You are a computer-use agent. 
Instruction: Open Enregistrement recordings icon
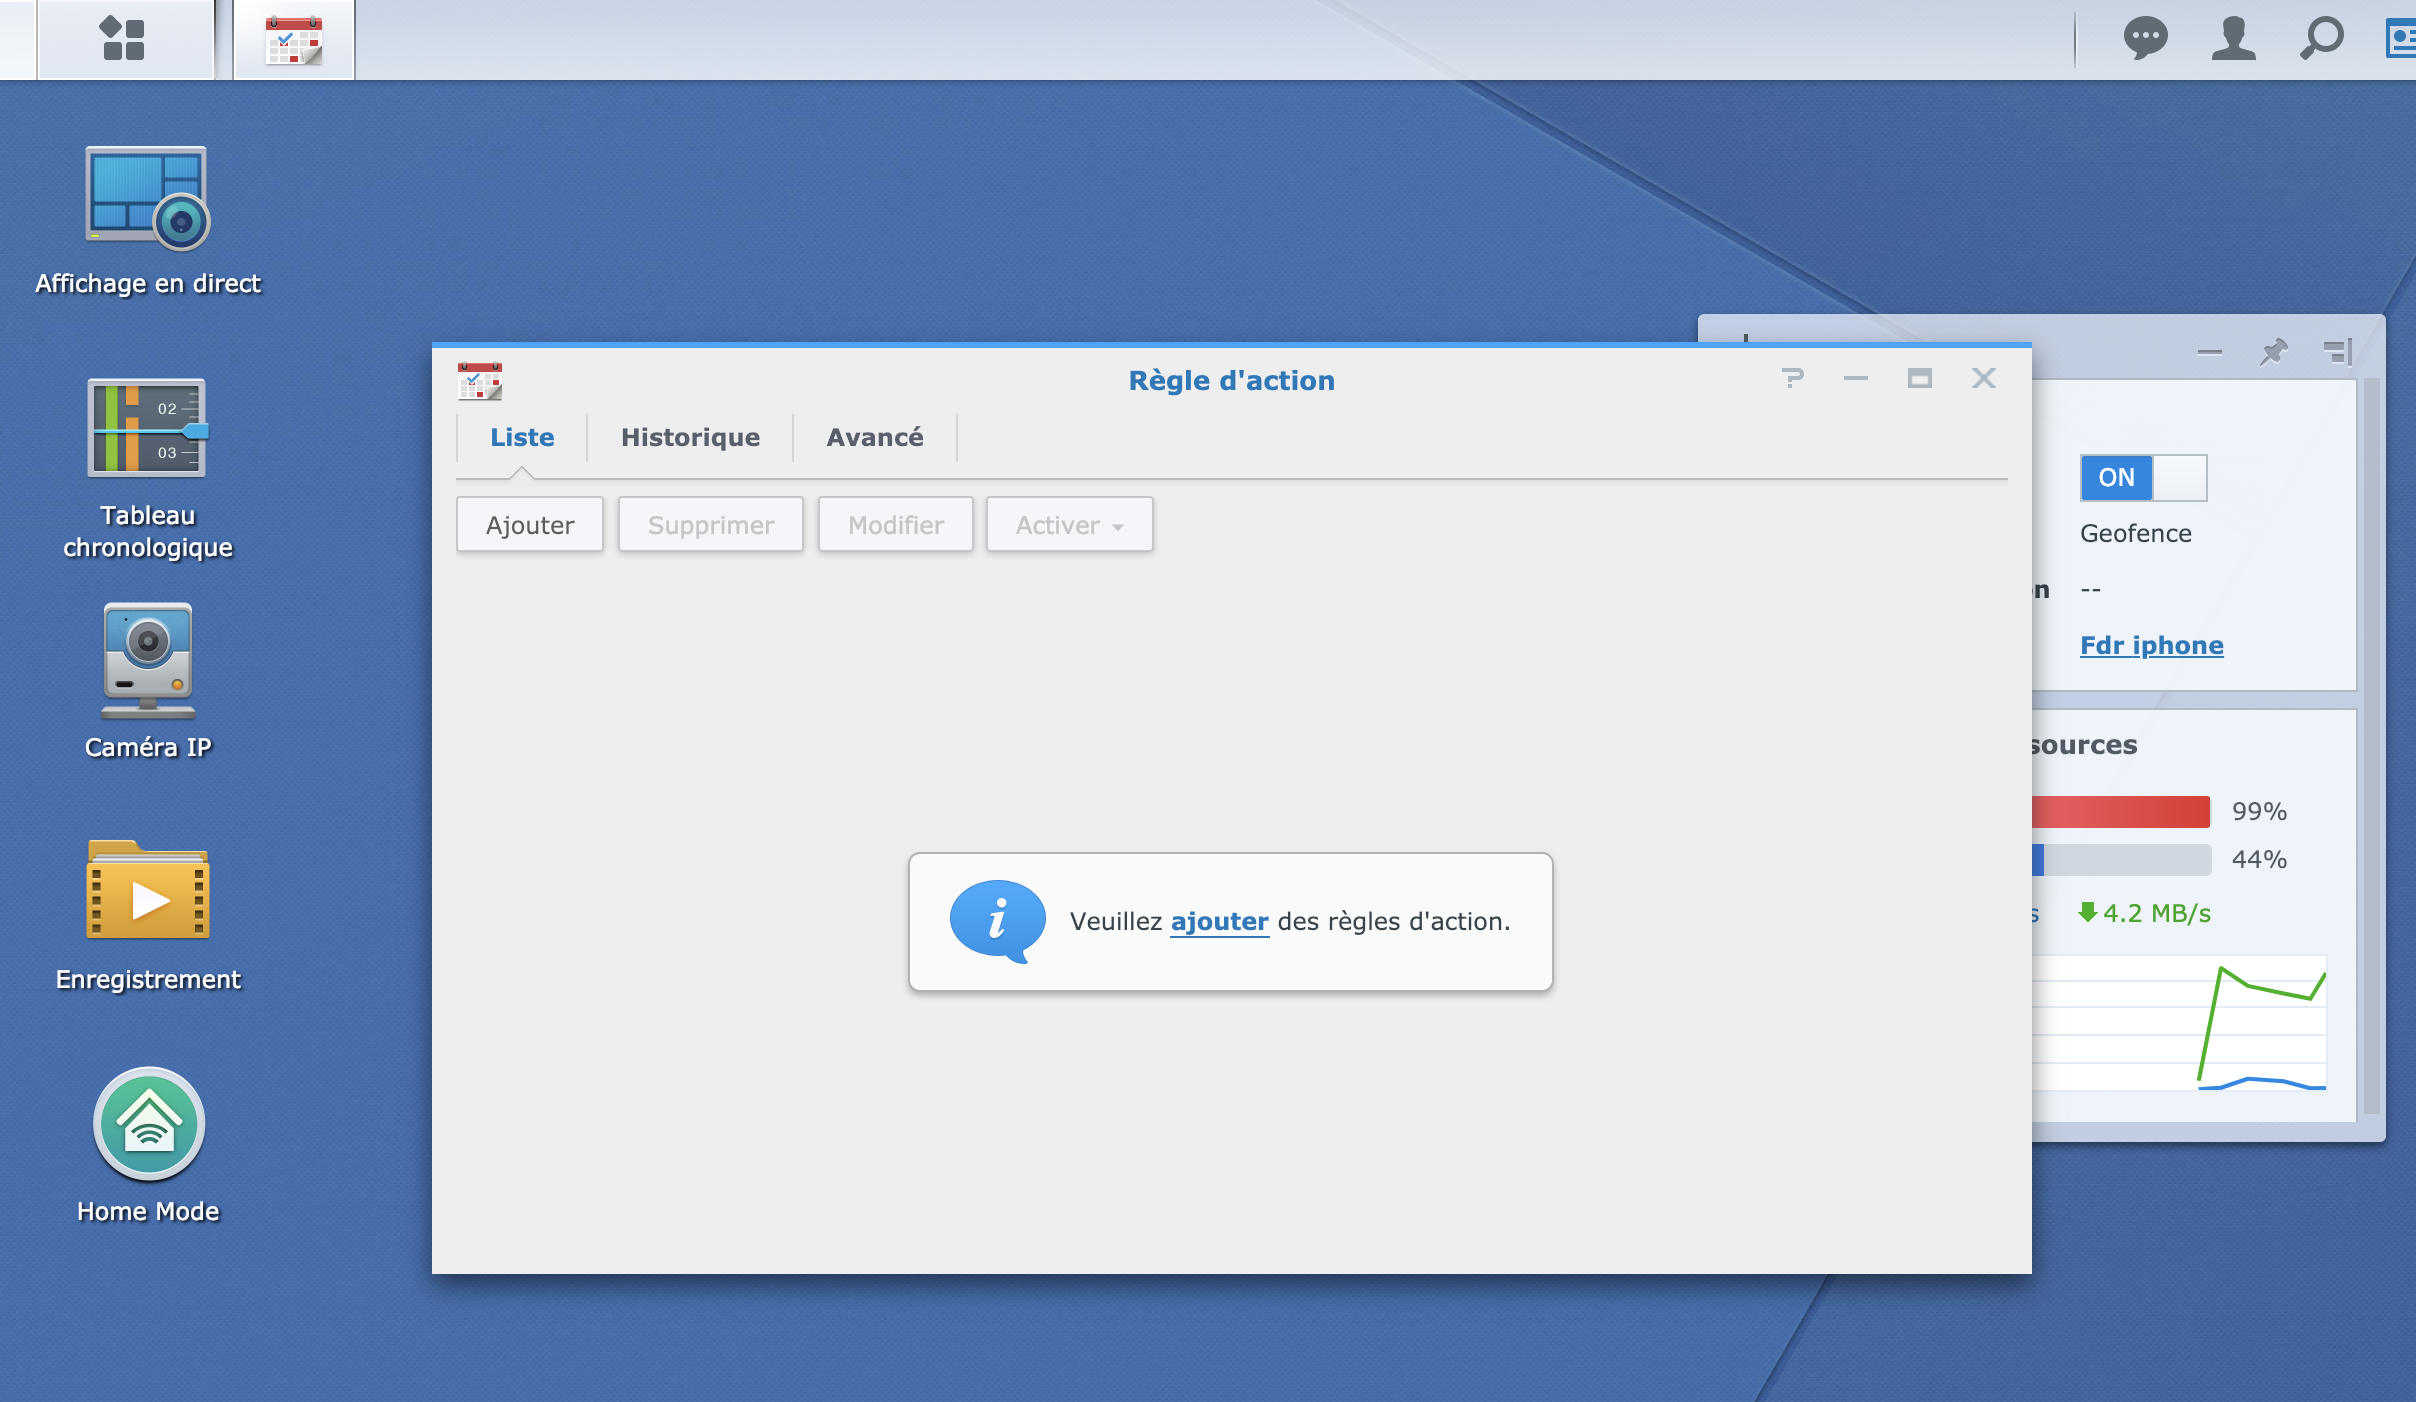click(x=147, y=890)
